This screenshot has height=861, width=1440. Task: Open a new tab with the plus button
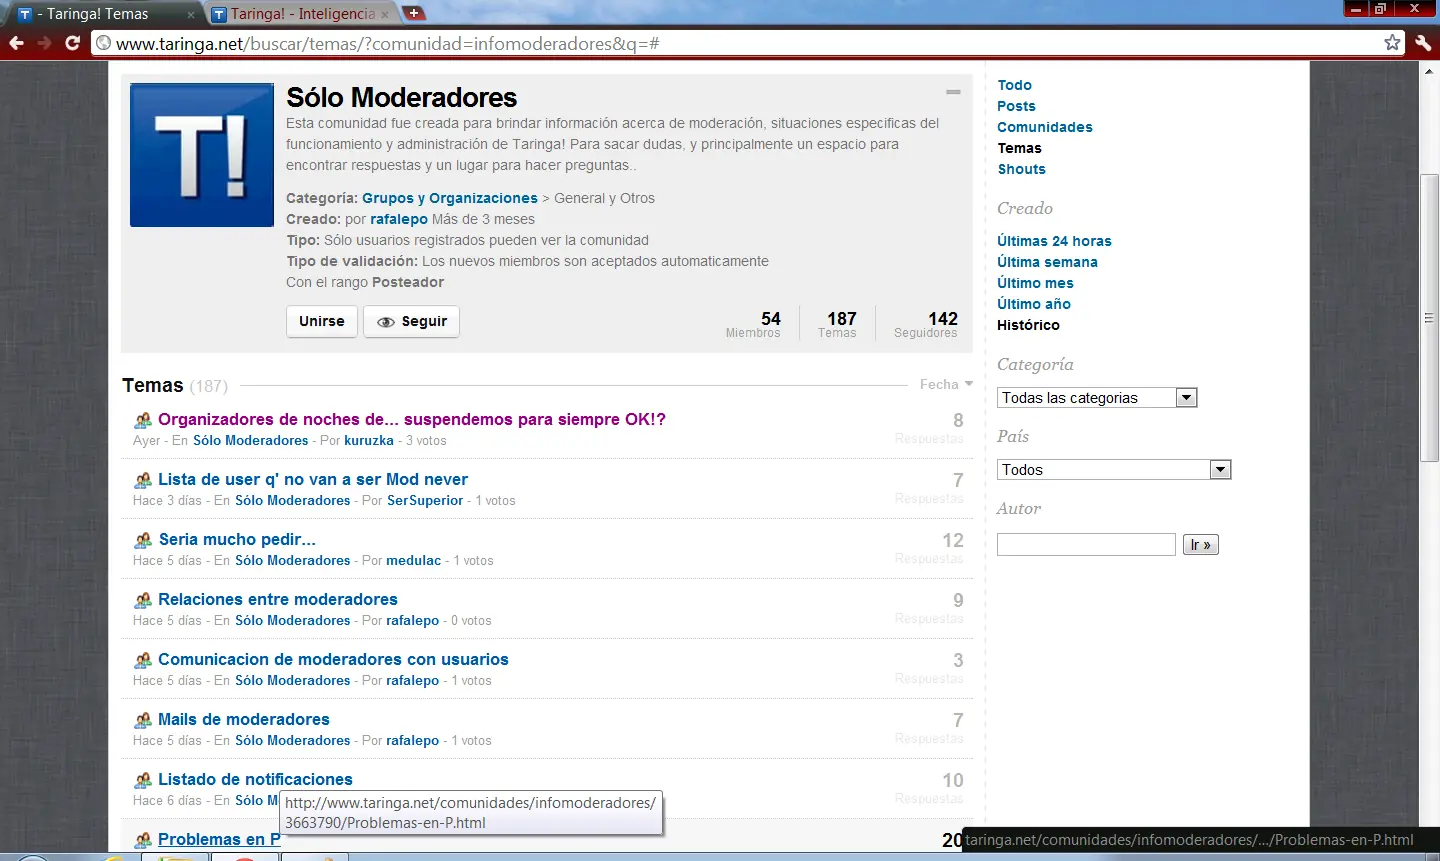pos(413,13)
